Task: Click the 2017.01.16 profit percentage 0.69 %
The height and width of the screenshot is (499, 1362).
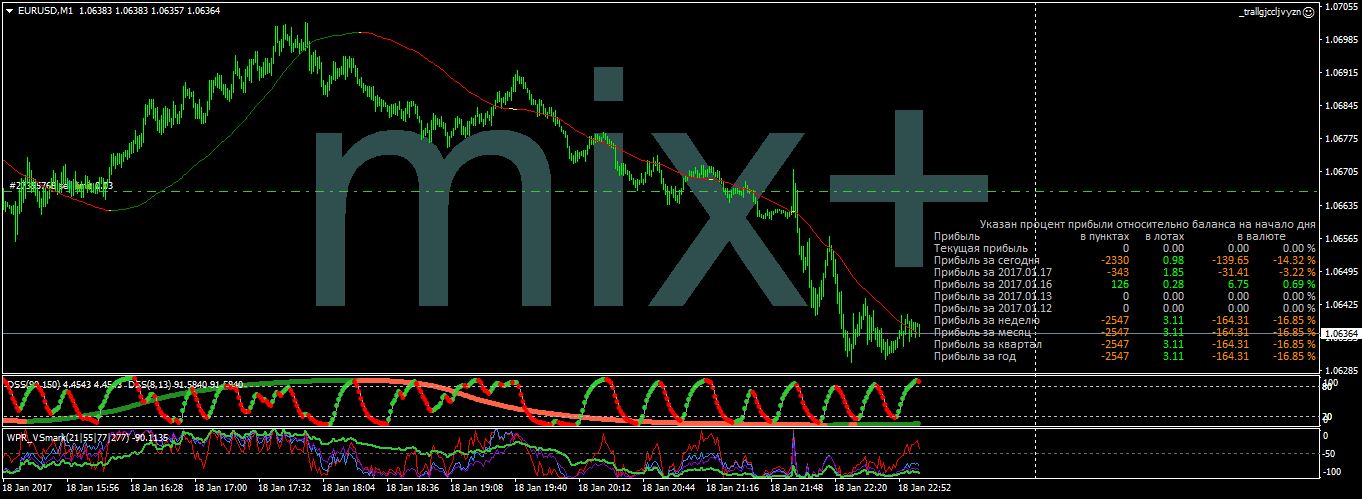Action: tap(1298, 284)
